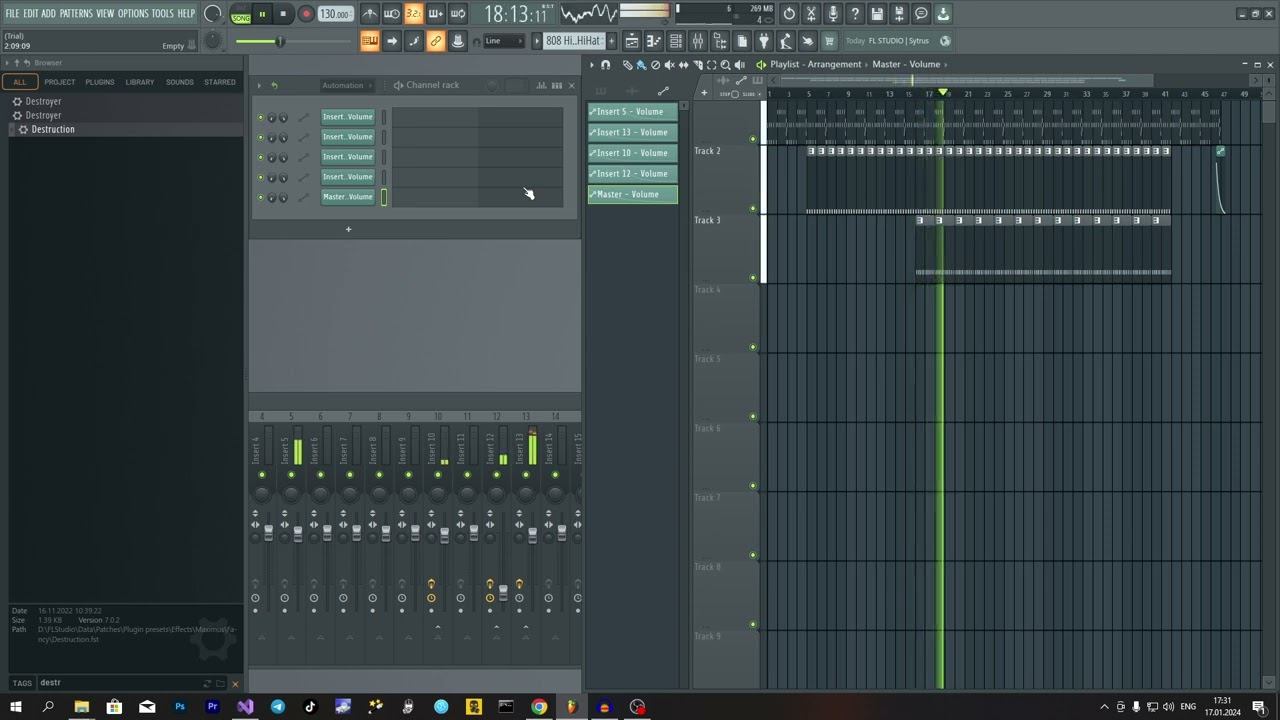
Task: Open Photoshop from the taskbar
Action: click(x=180, y=707)
